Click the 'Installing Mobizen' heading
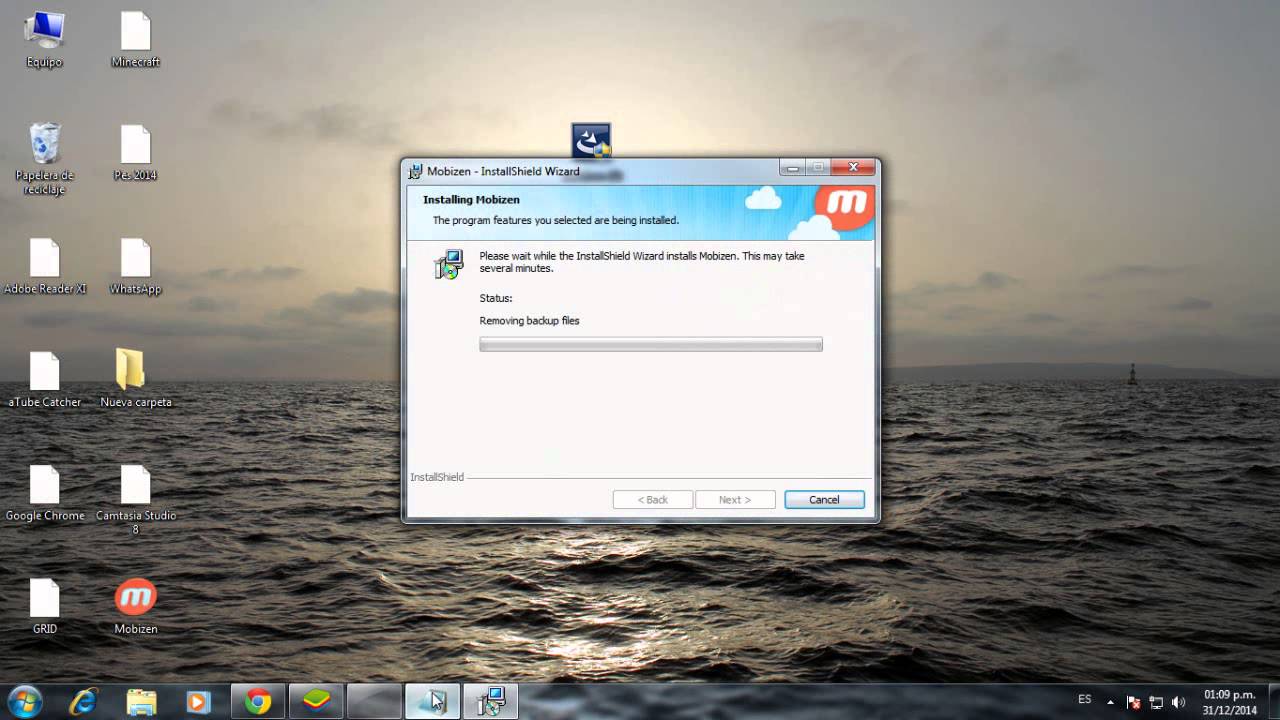The image size is (1280, 720). coord(471,200)
